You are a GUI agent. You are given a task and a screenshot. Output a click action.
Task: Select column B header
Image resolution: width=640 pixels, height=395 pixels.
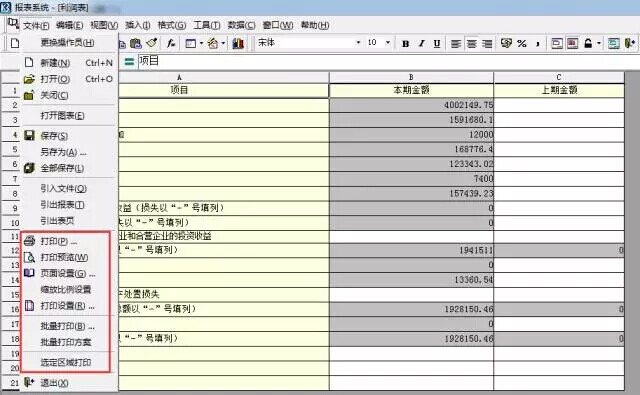[411, 77]
